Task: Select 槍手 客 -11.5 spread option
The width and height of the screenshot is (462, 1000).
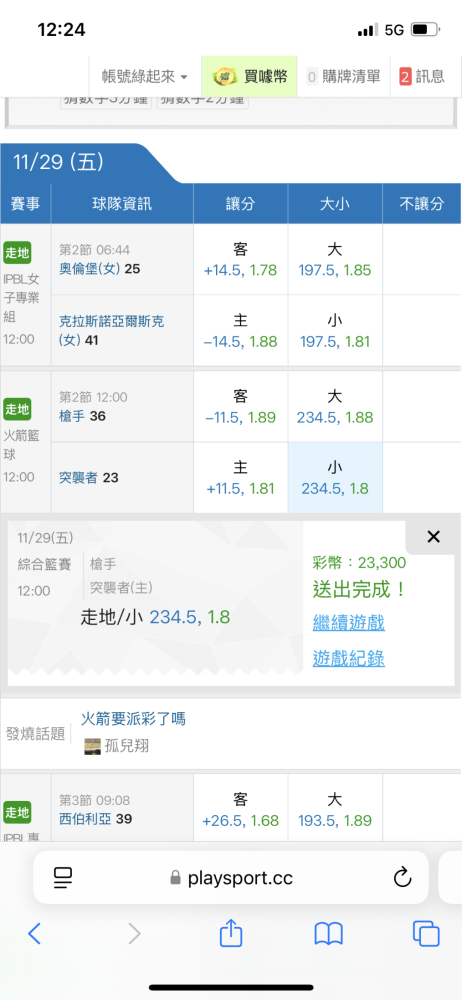Action: (x=241, y=407)
